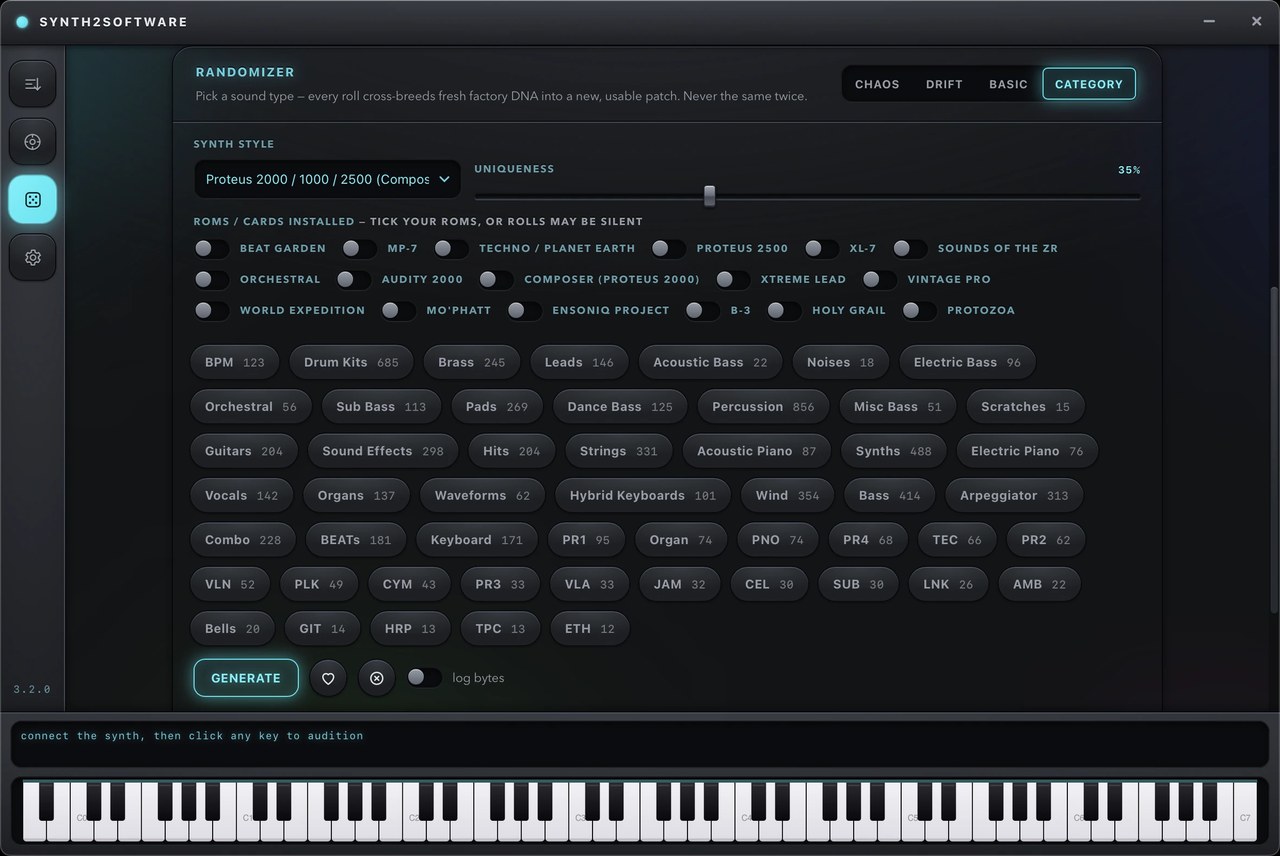Screen dimensions: 1280x856
Task: Turn on the log bytes switch
Action: click(424, 678)
